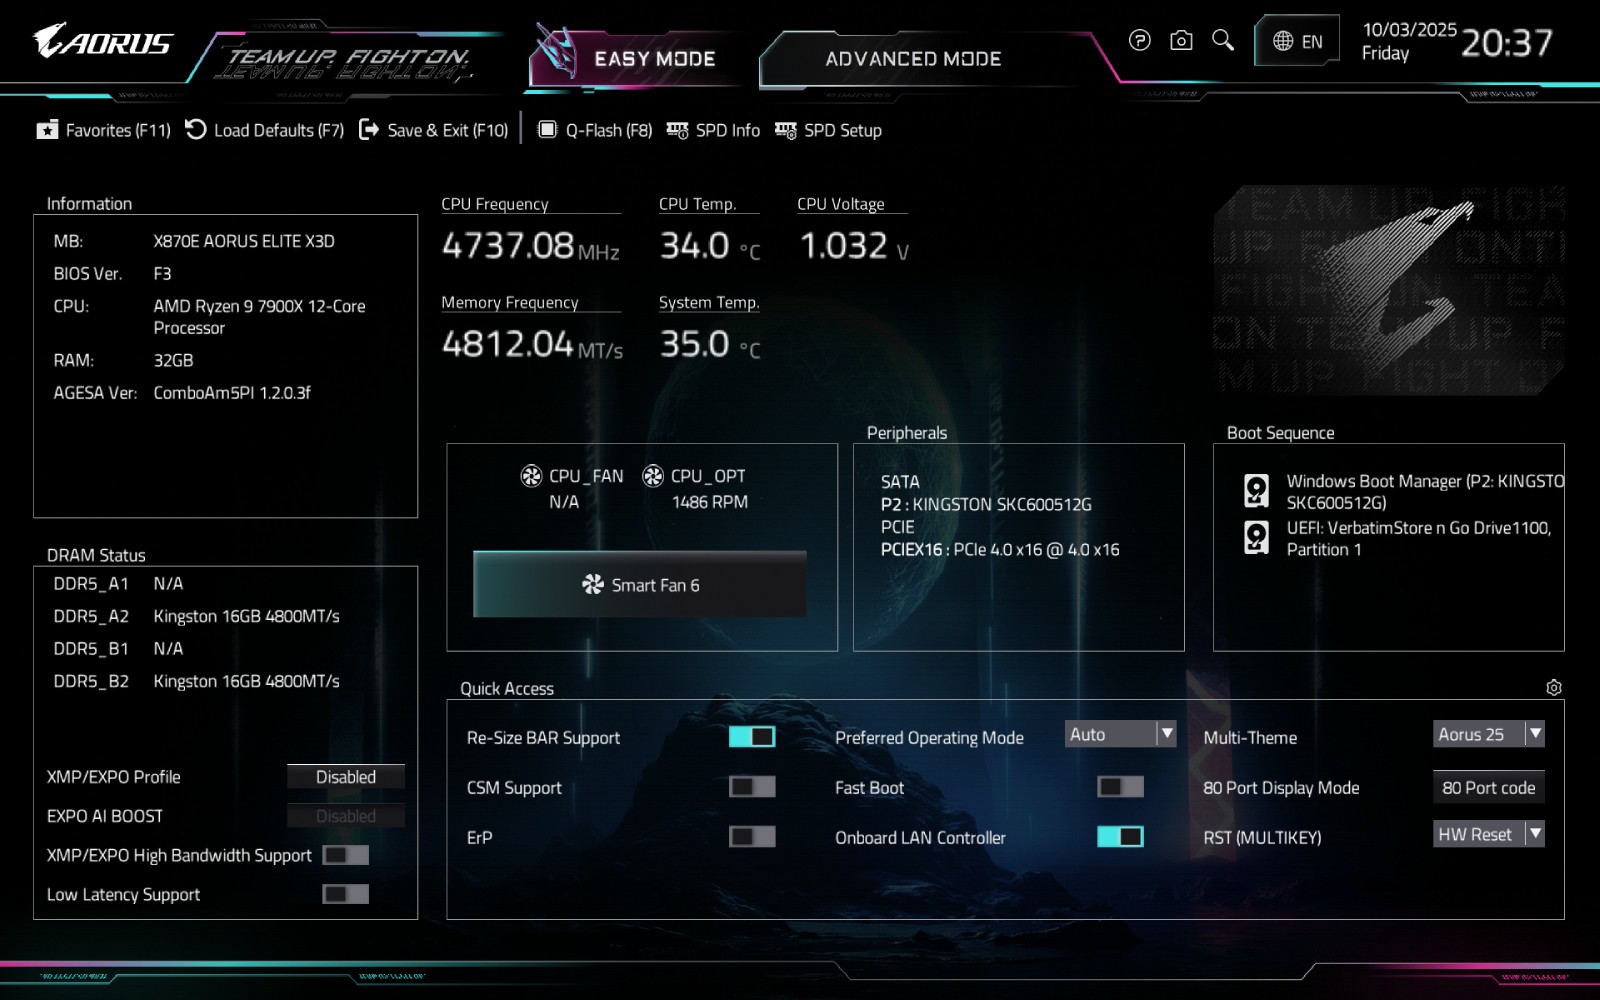1600x1000 pixels.
Task: Switch to the Advanced Mode tab
Action: tap(912, 59)
